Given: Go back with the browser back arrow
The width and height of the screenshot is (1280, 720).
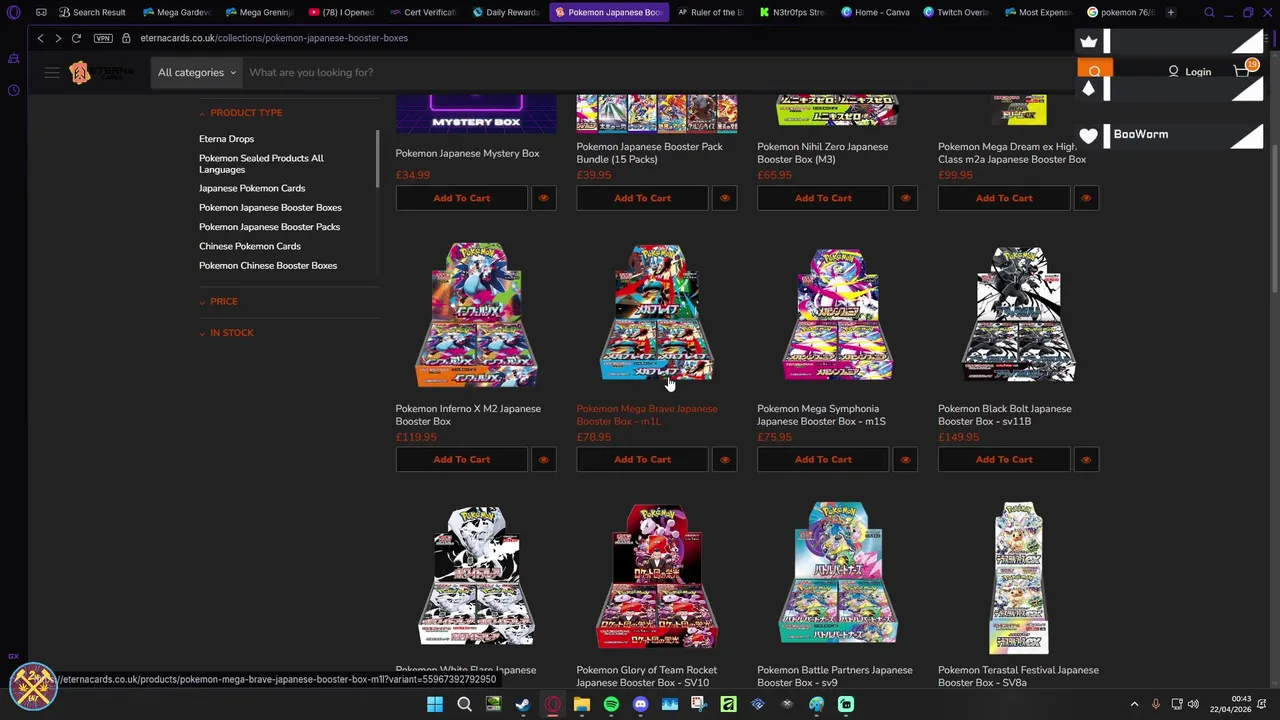Looking at the screenshot, I should click(x=40, y=38).
